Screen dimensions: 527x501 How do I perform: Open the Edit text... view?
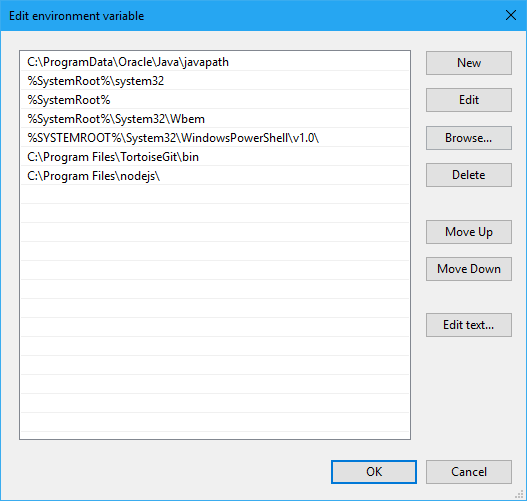[x=469, y=325]
